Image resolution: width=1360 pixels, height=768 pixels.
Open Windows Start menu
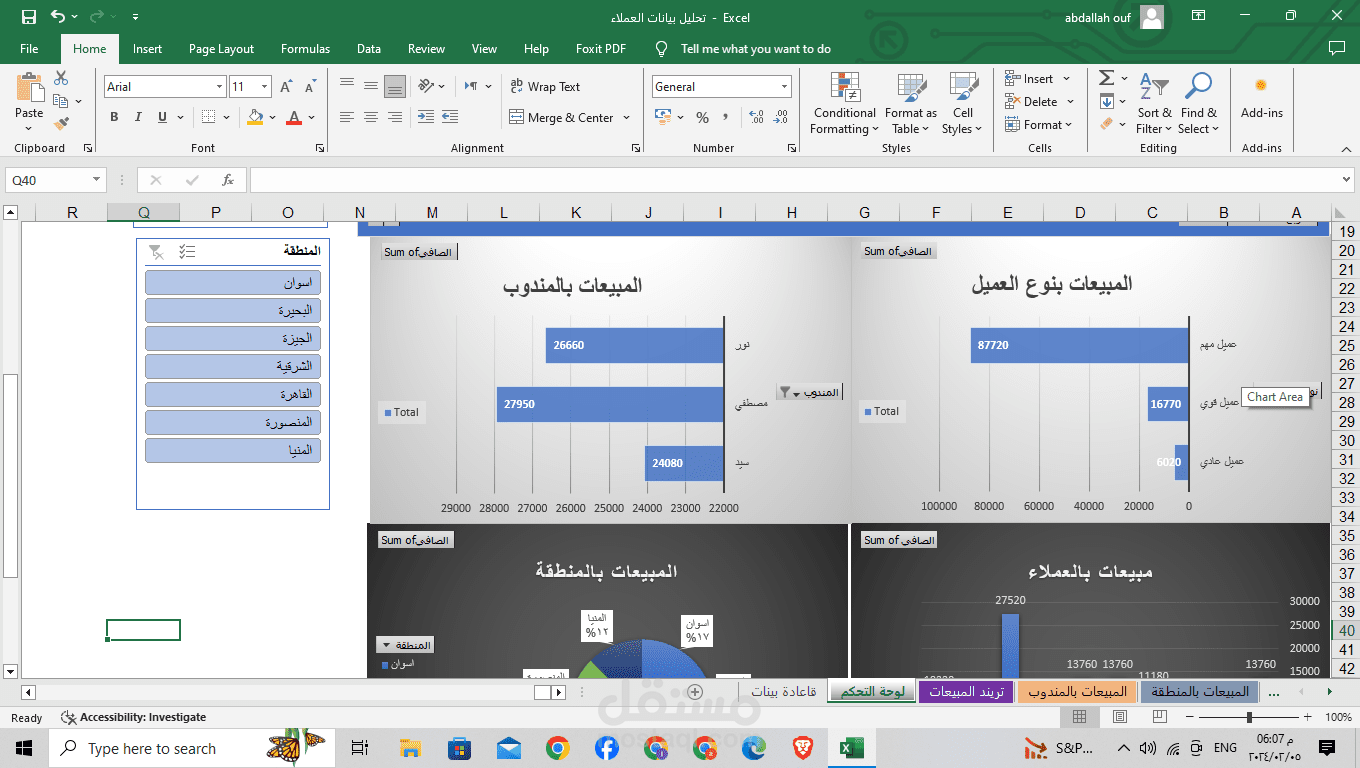(24, 748)
